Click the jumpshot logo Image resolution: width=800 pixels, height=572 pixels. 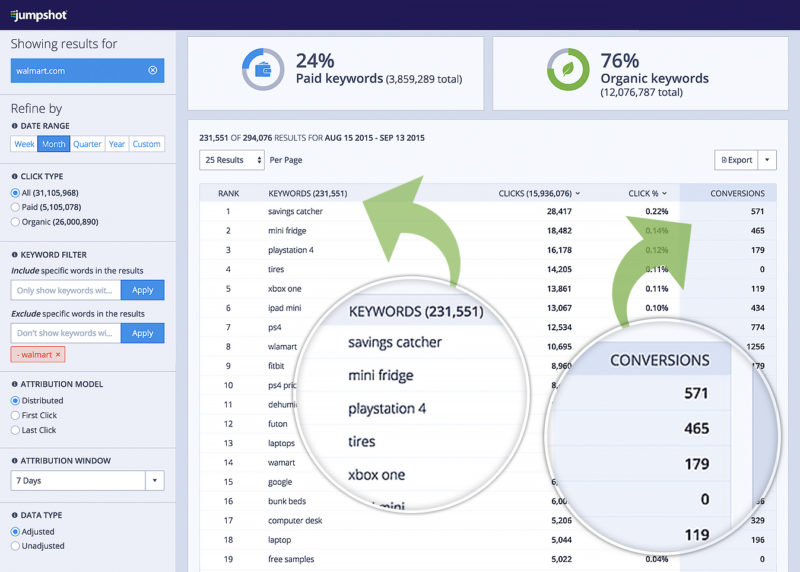pos(39,15)
